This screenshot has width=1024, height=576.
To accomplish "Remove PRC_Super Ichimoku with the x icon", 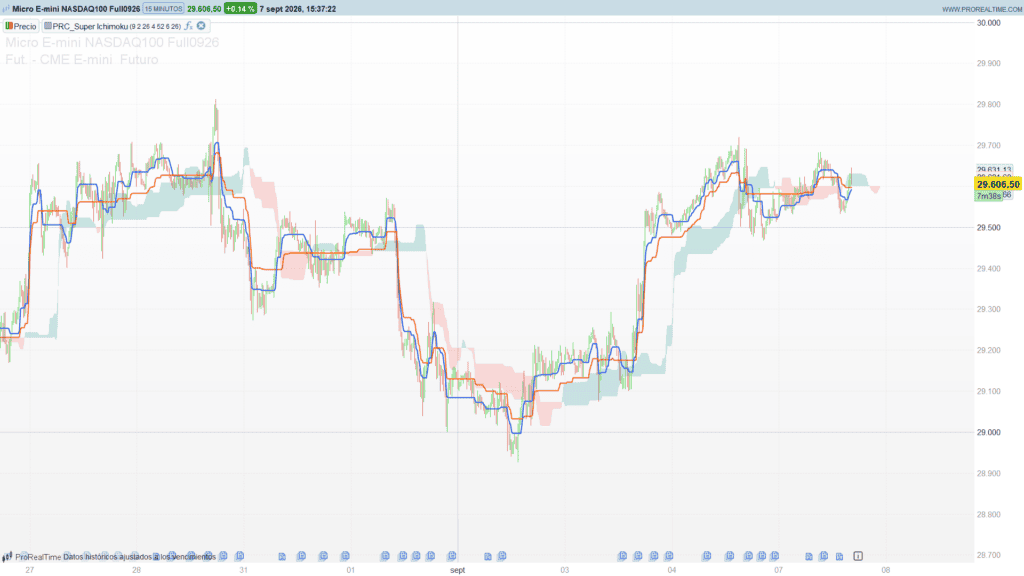I will pyautogui.click(x=201, y=26).
